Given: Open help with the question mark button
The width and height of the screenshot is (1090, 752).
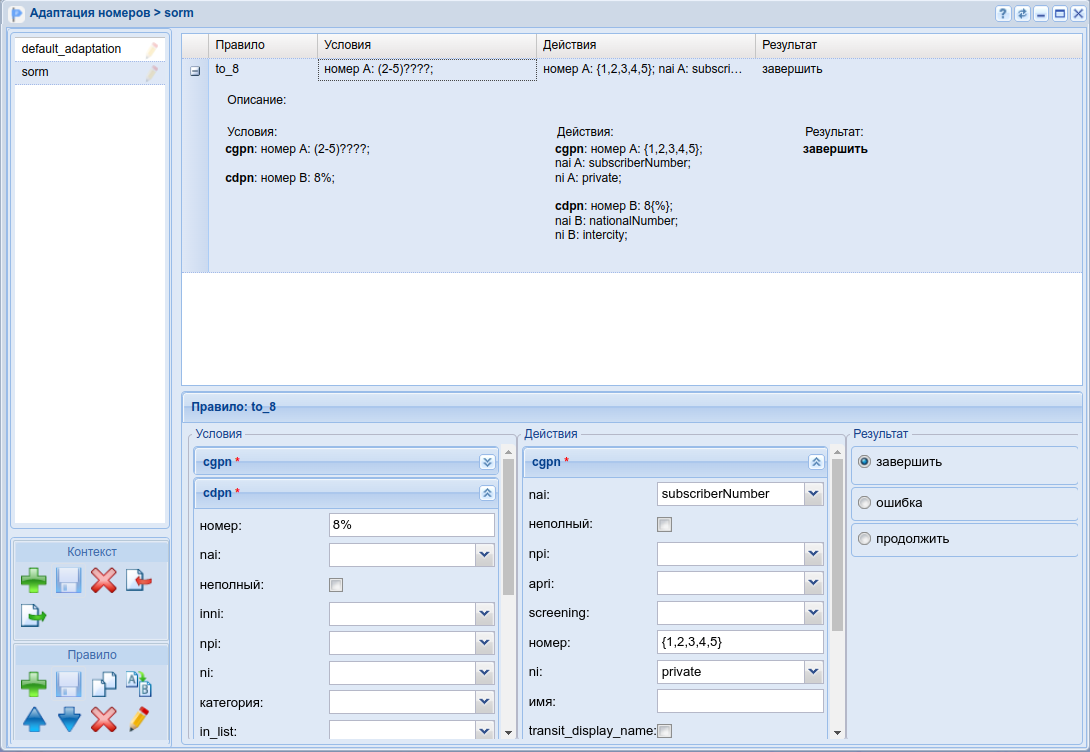Looking at the screenshot, I should coord(1003,14).
